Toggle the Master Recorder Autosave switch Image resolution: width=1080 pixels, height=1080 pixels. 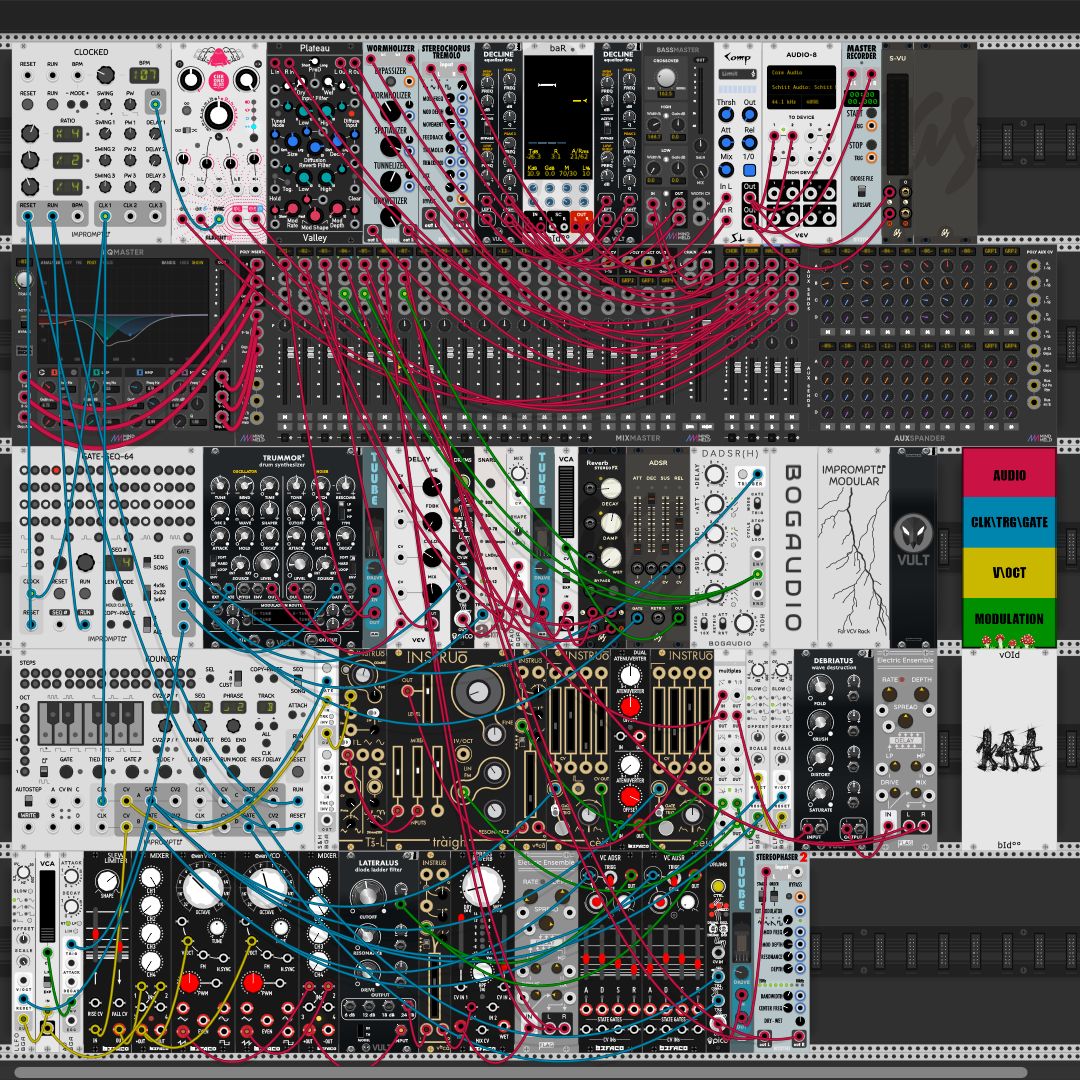coord(862,193)
